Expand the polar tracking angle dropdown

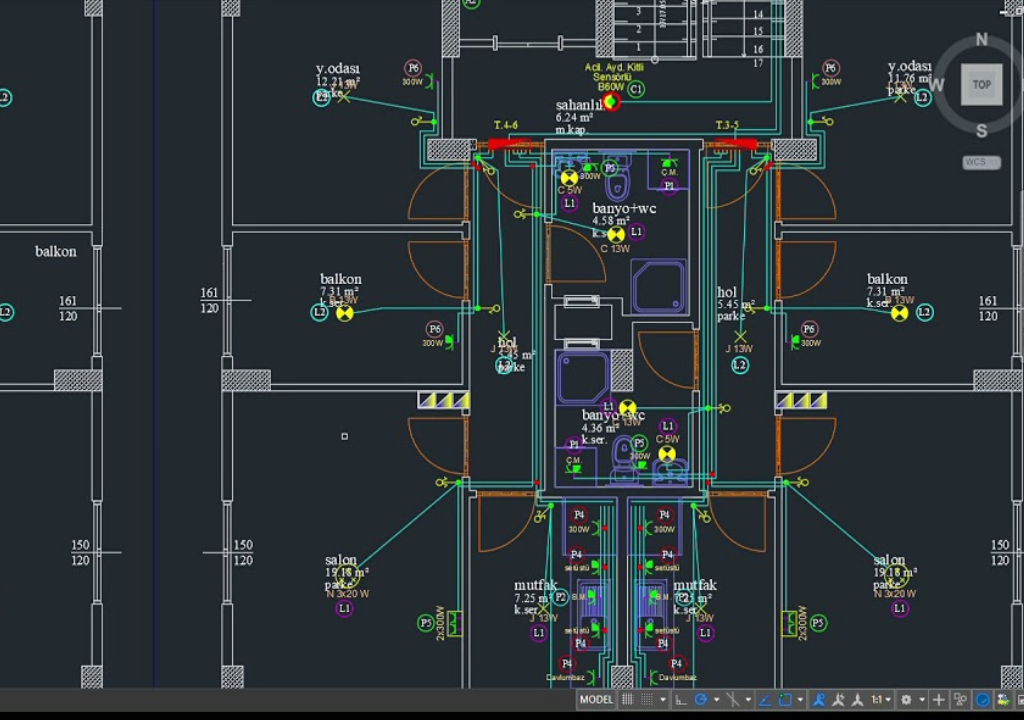716,700
